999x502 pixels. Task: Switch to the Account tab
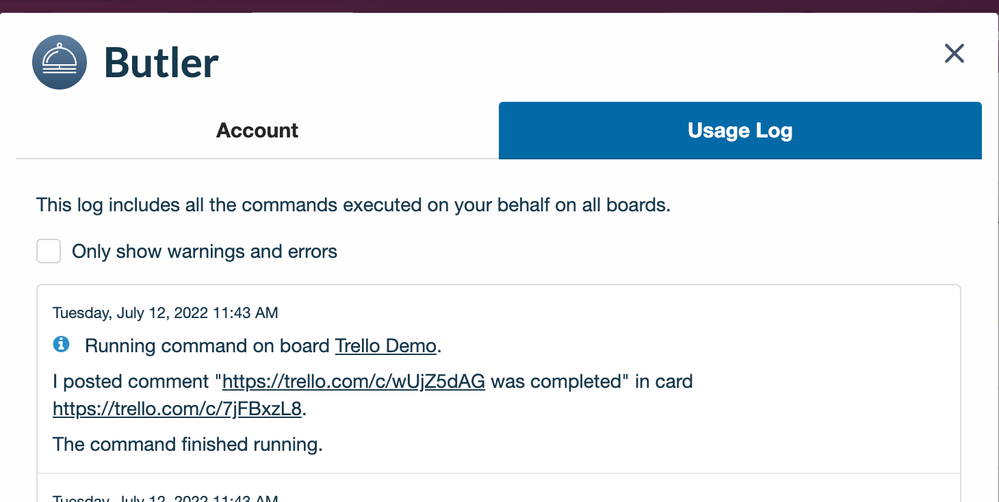[x=257, y=130]
